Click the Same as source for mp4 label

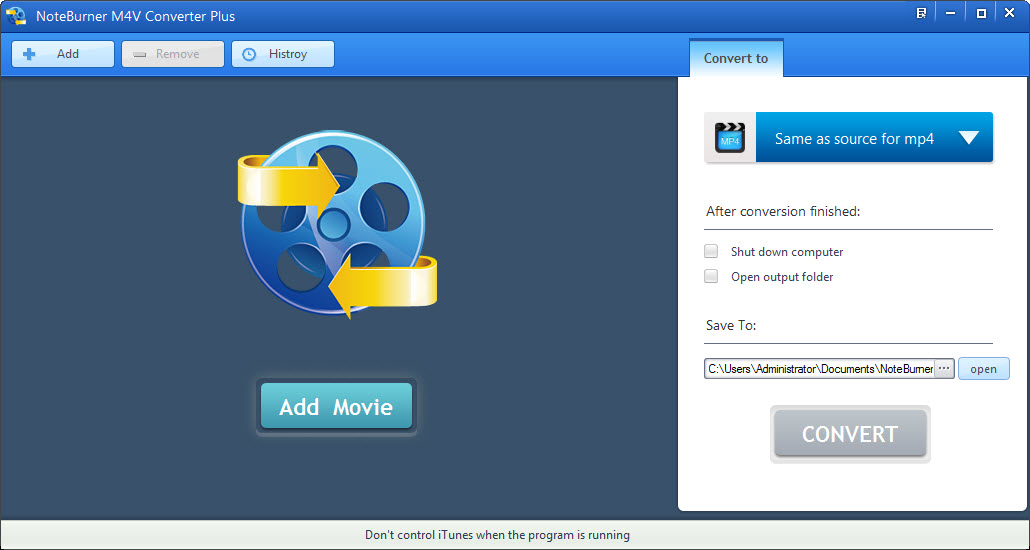tap(854, 139)
